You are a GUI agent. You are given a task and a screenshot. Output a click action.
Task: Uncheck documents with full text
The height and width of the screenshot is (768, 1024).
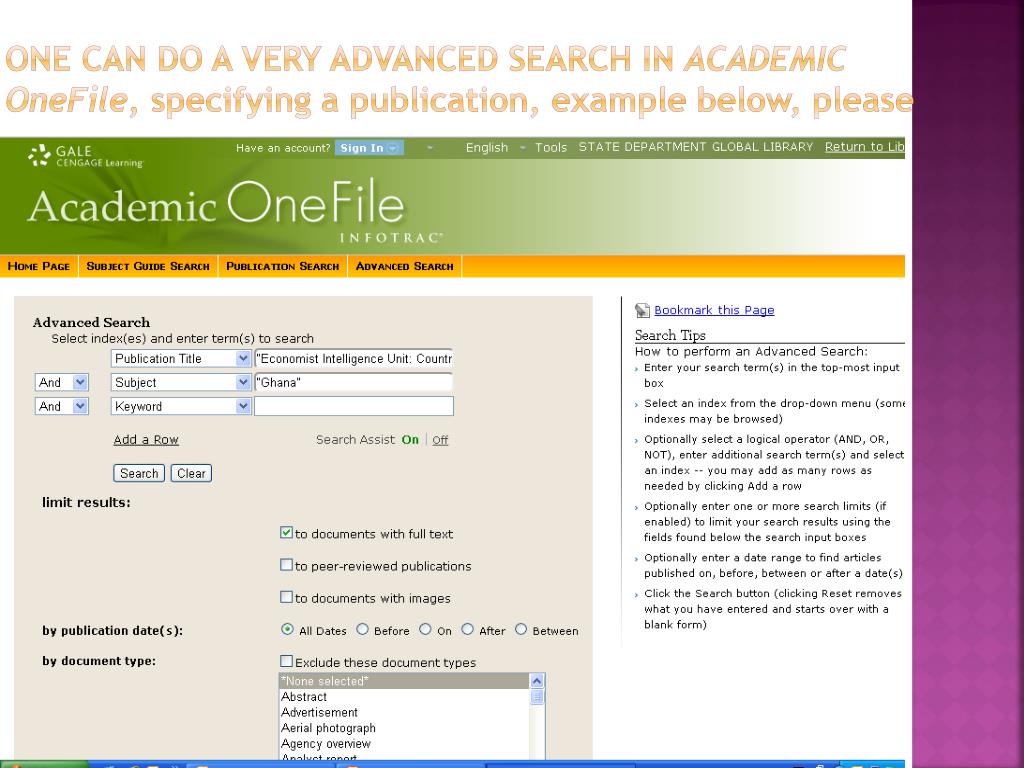pyautogui.click(x=286, y=532)
